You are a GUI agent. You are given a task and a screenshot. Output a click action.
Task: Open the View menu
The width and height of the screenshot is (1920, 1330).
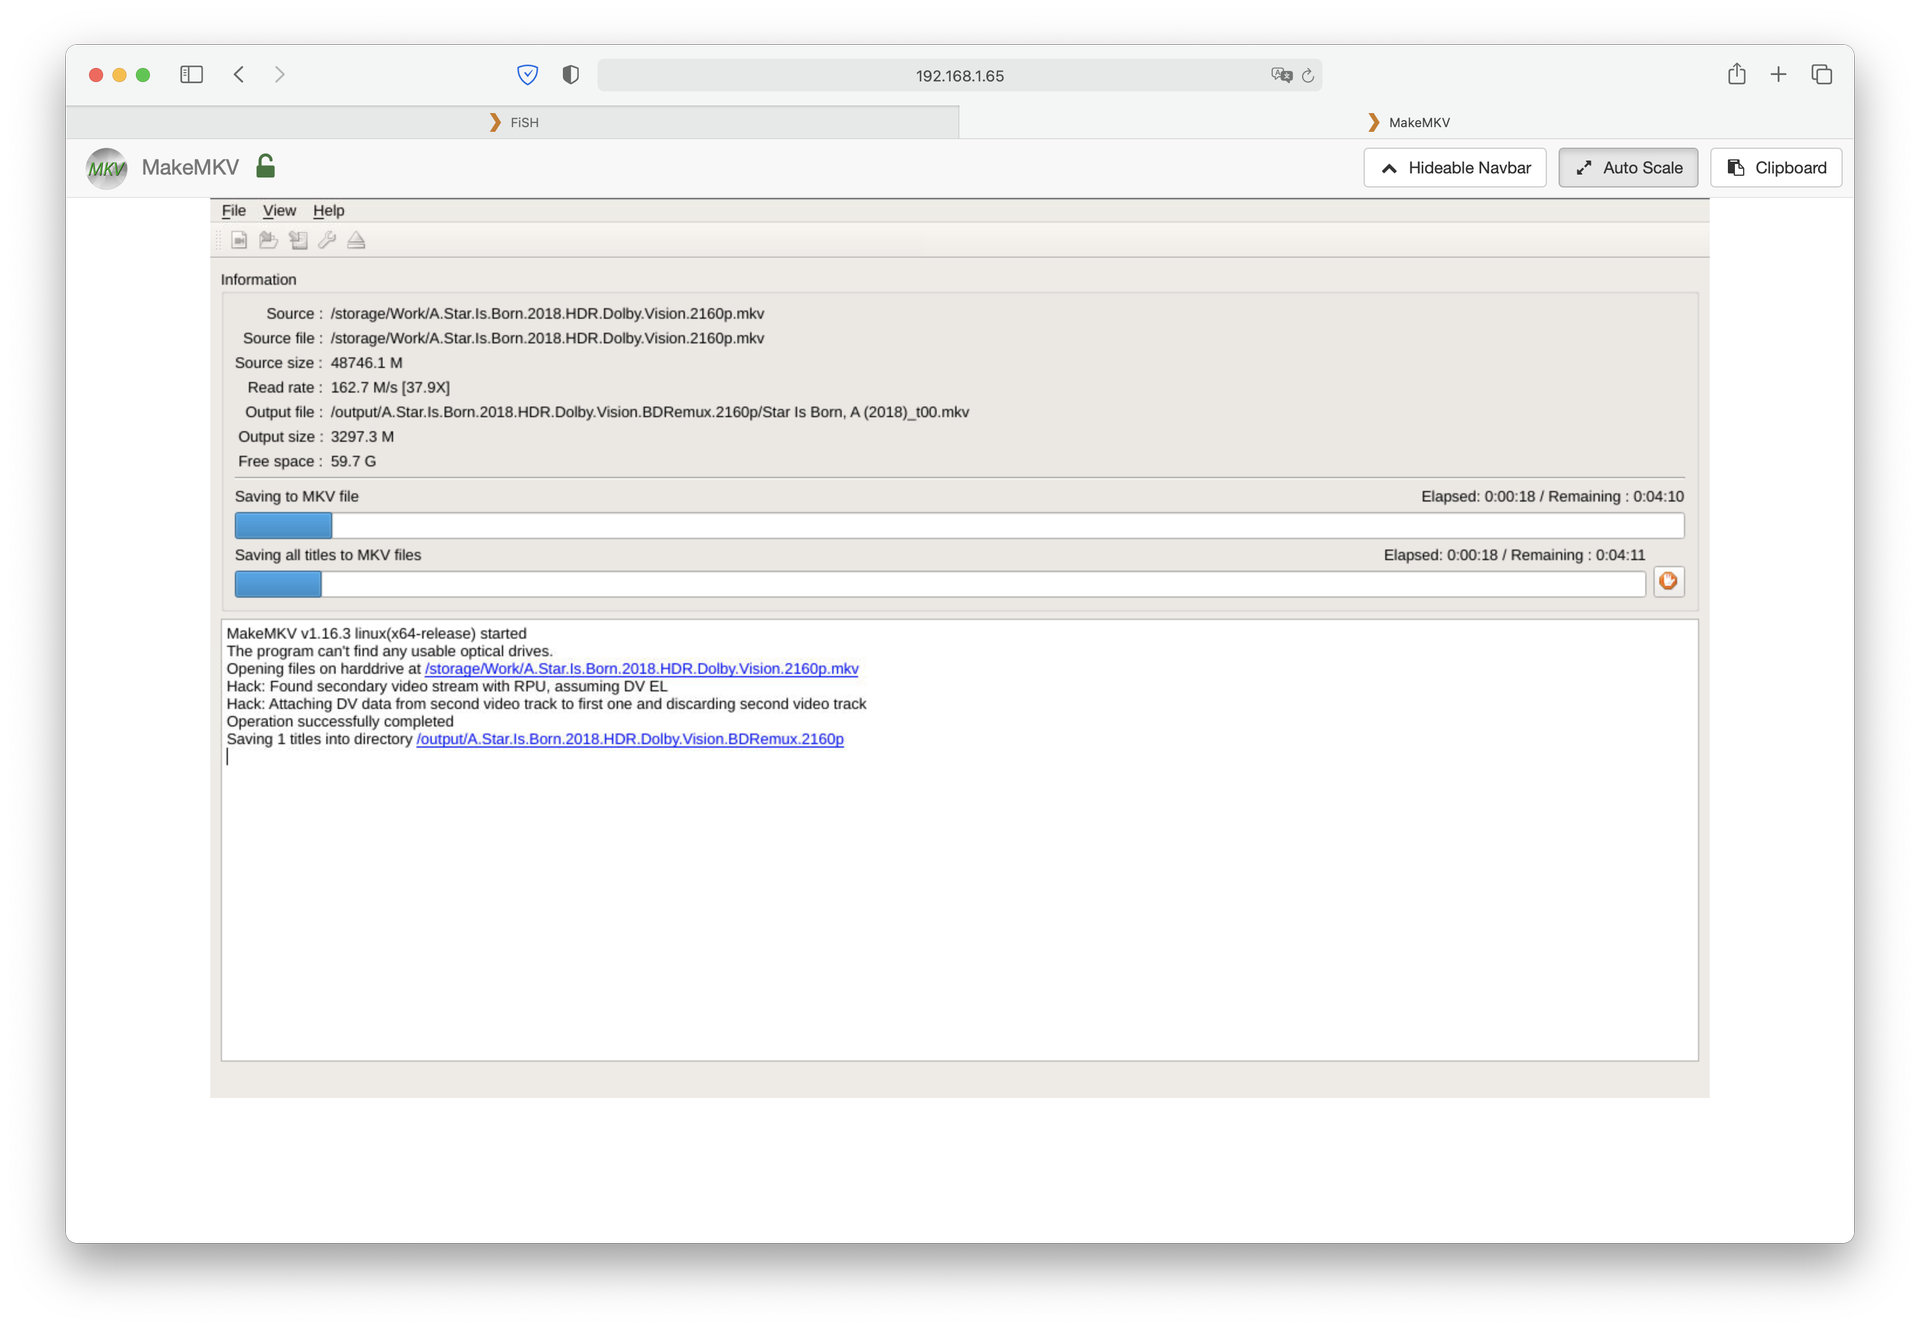pyautogui.click(x=279, y=210)
